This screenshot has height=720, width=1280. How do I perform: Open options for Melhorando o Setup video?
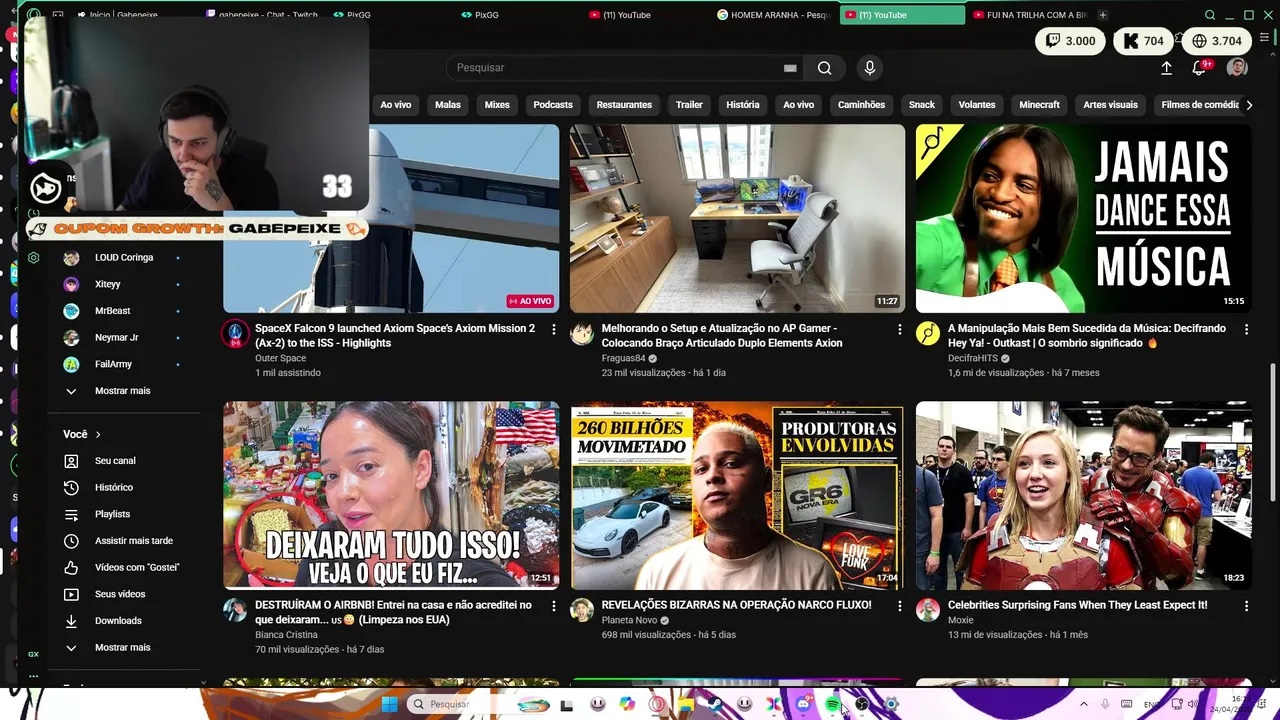899,329
